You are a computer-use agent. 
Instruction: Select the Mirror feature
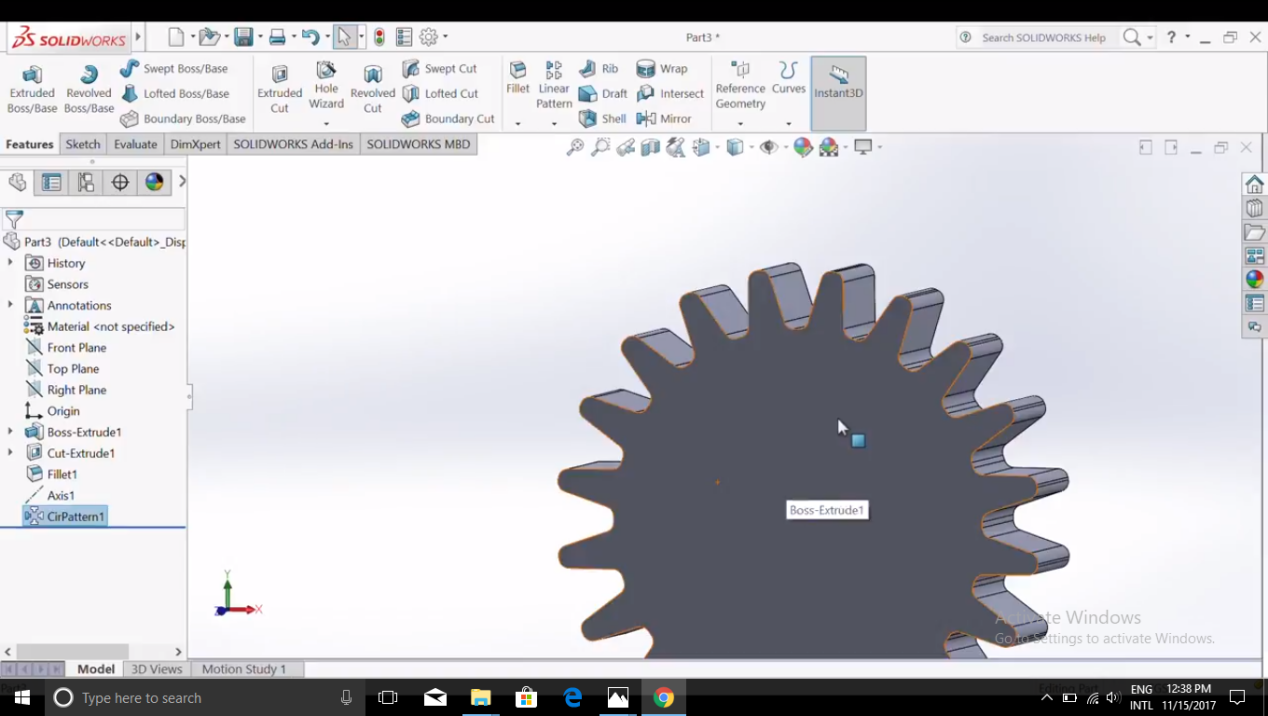click(664, 119)
